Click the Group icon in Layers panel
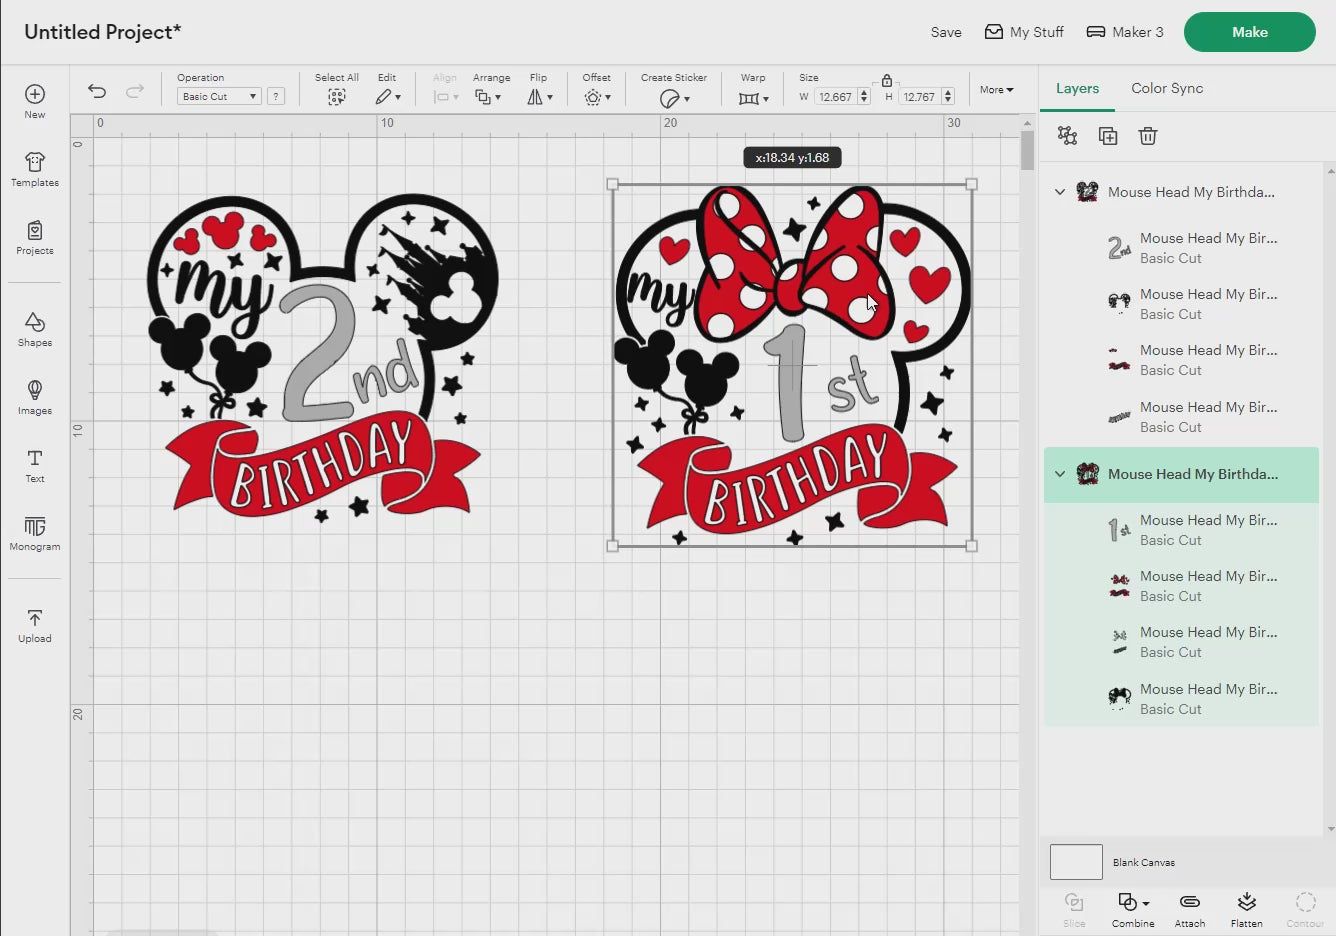The height and width of the screenshot is (936, 1336). [1068, 136]
